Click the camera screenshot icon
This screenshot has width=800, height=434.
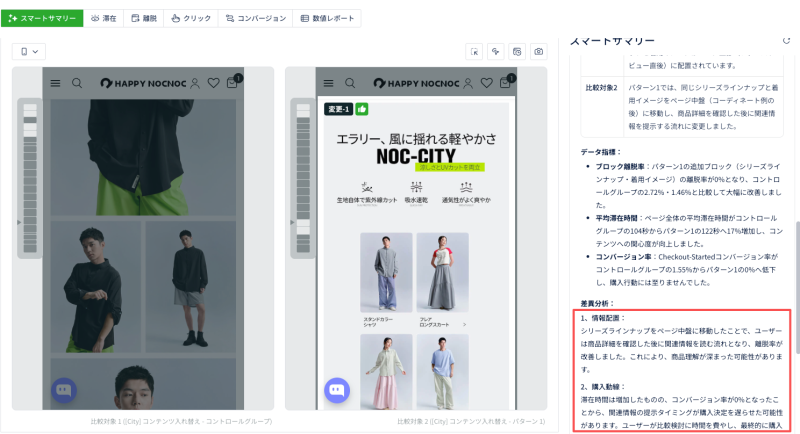(538, 51)
